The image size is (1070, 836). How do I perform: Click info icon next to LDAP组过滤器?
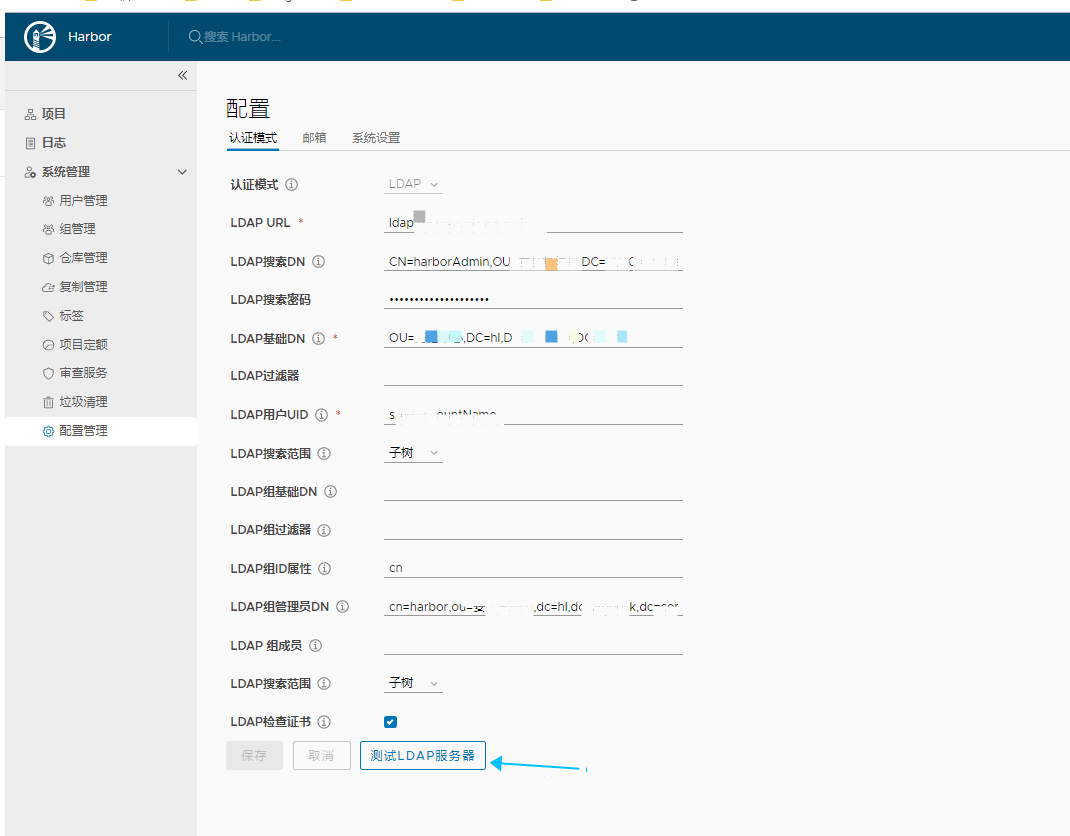pos(324,530)
